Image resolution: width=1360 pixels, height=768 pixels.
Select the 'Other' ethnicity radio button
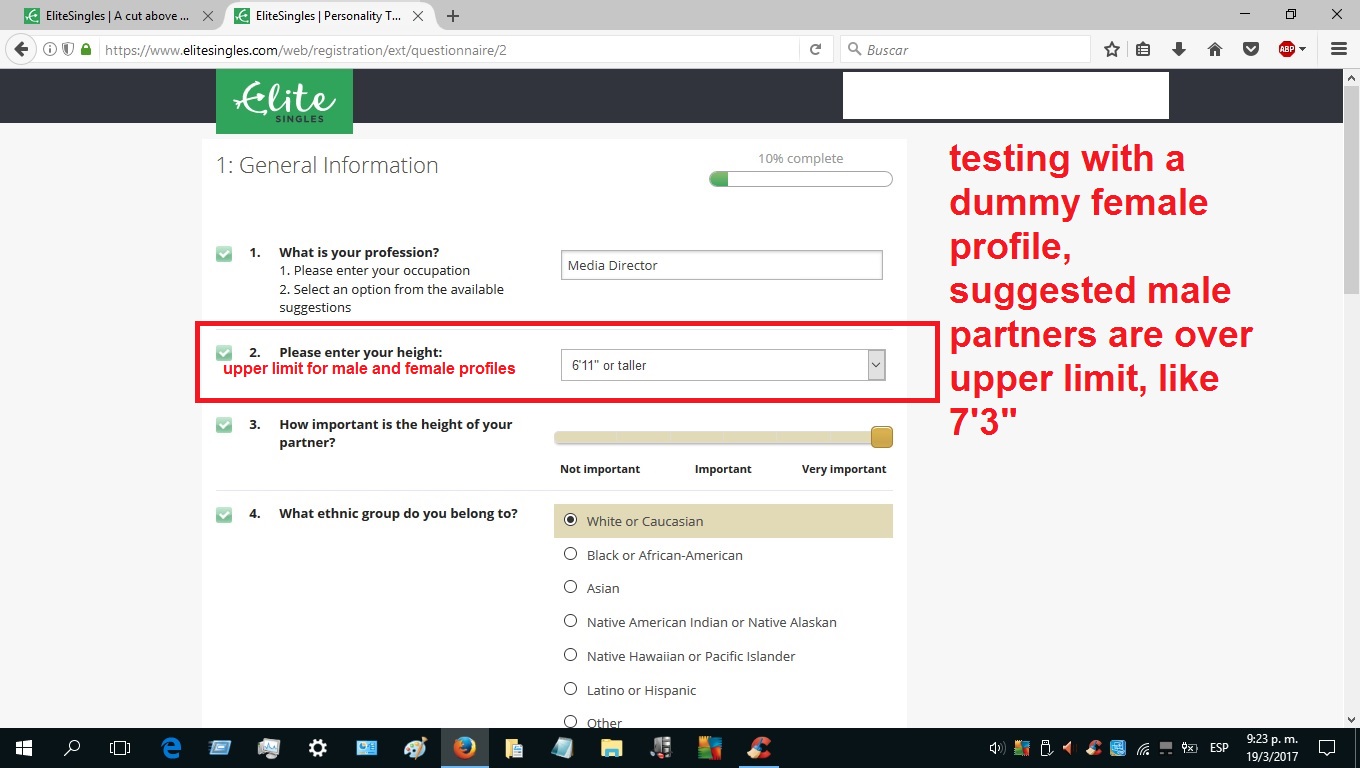point(571,722)
